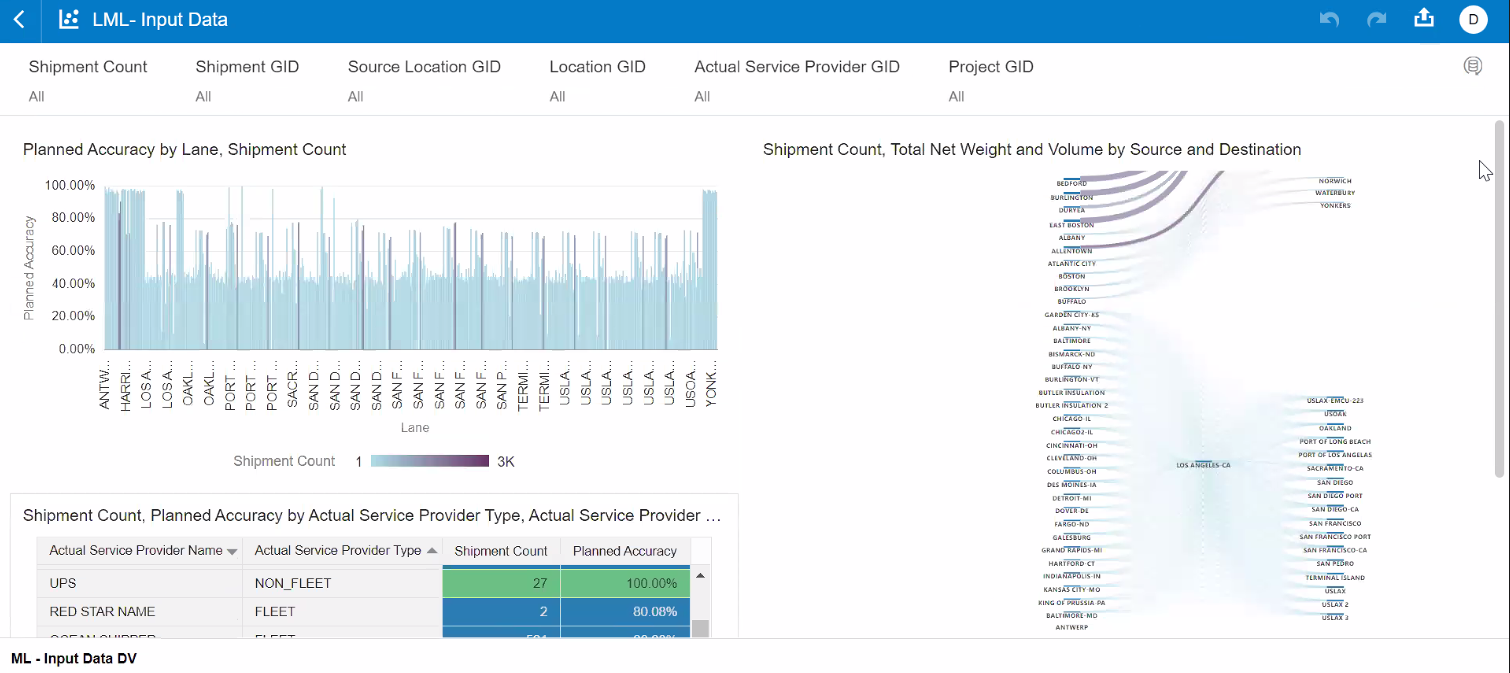
Task: Click the back arrow in header
Action: click(x=19, y=20)
